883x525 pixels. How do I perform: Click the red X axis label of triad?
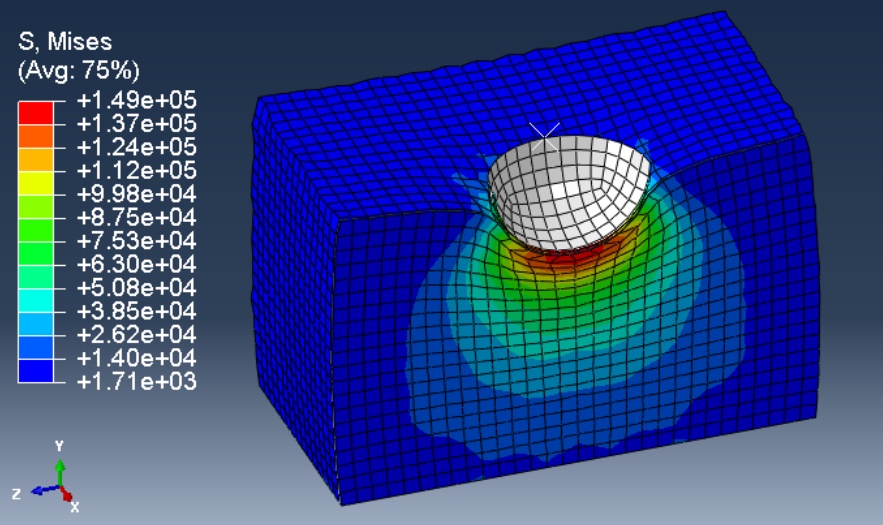coord(75,507)
